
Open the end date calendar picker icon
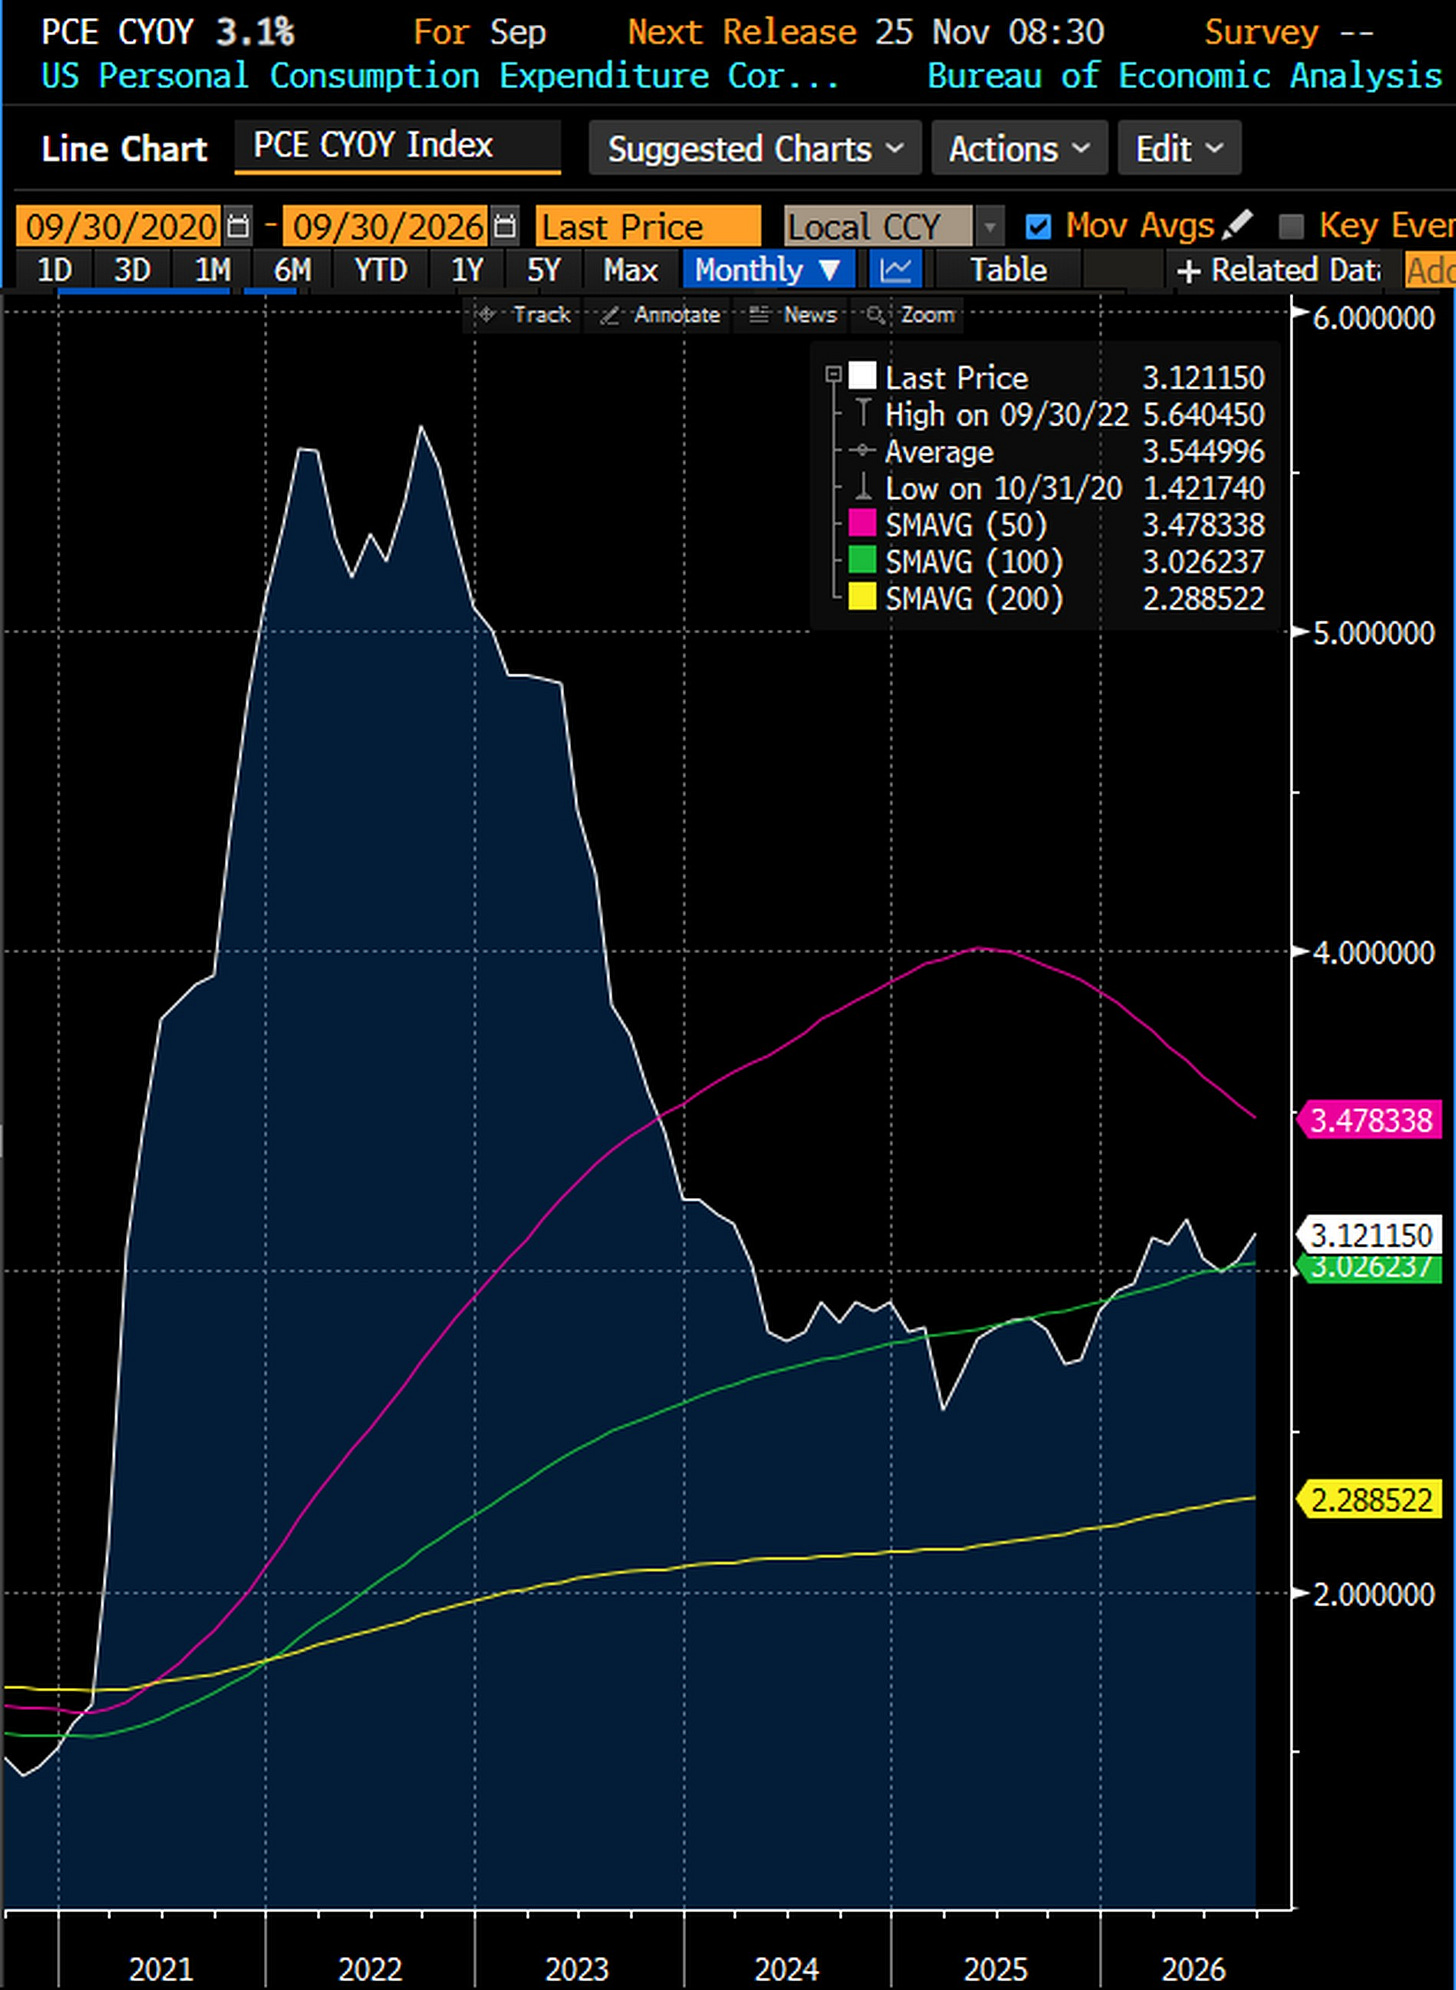[x=506, y=226]
